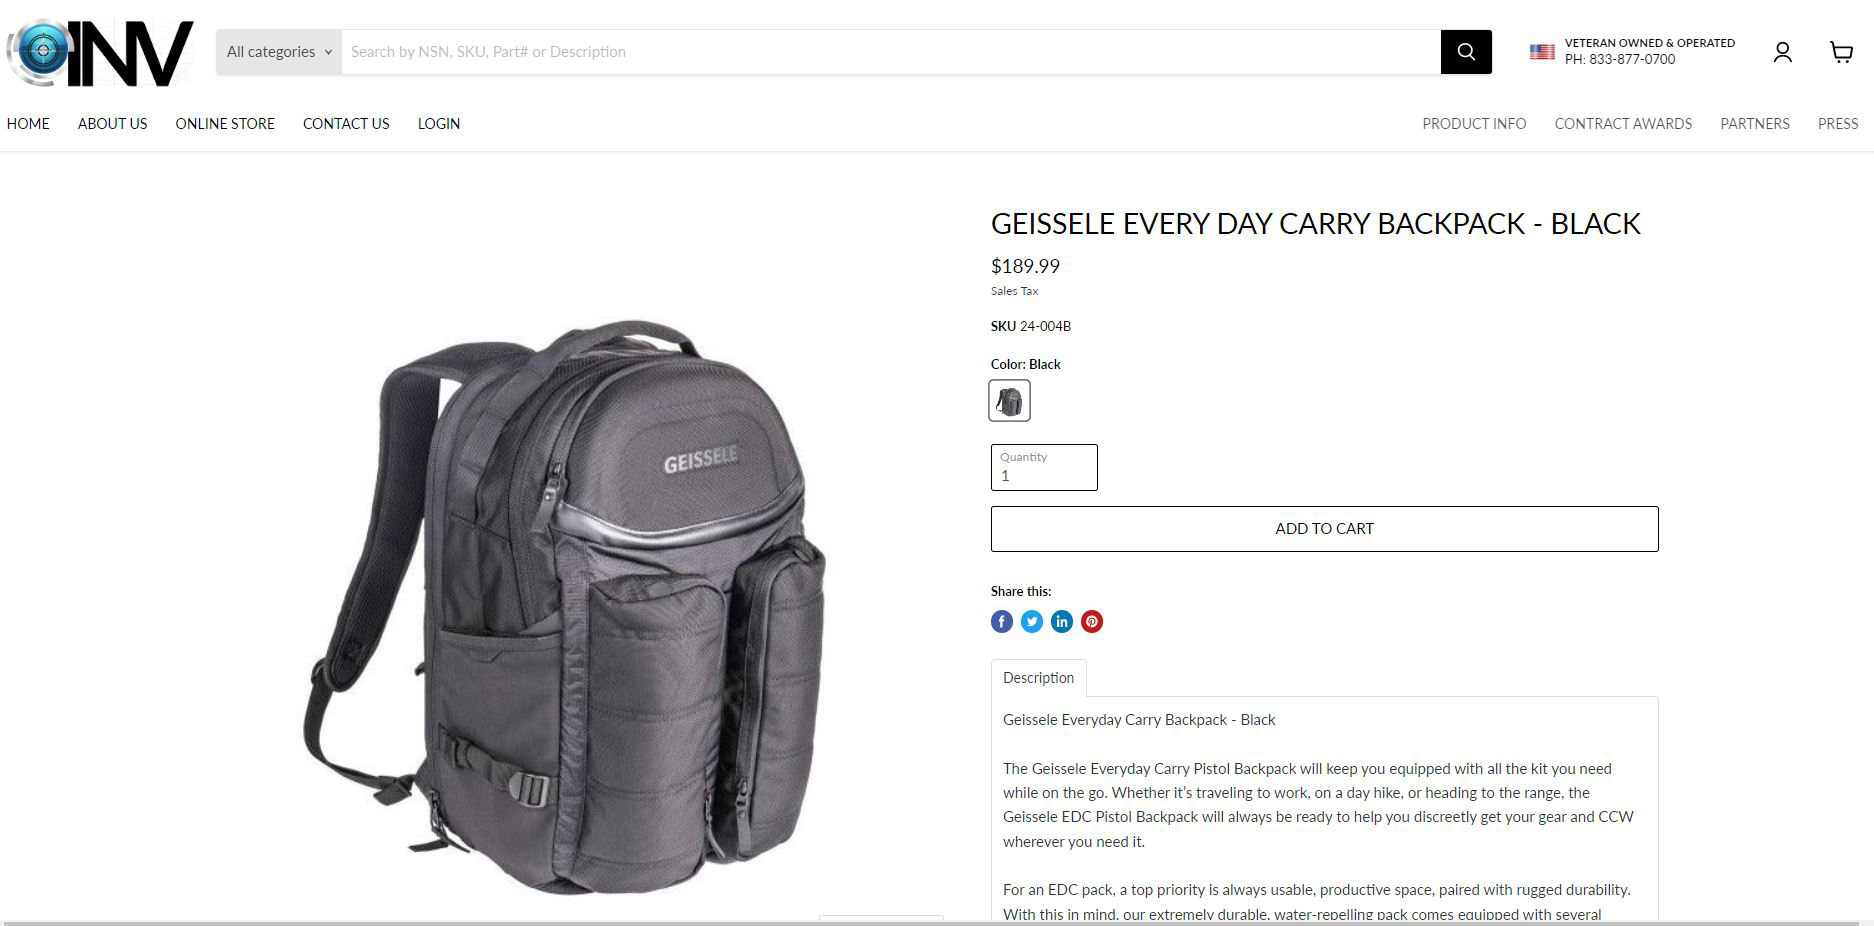The height and width of the screenshot is (926, 1874).
Task: Click search by NSN, SKU field
Action: coord(891,52)
